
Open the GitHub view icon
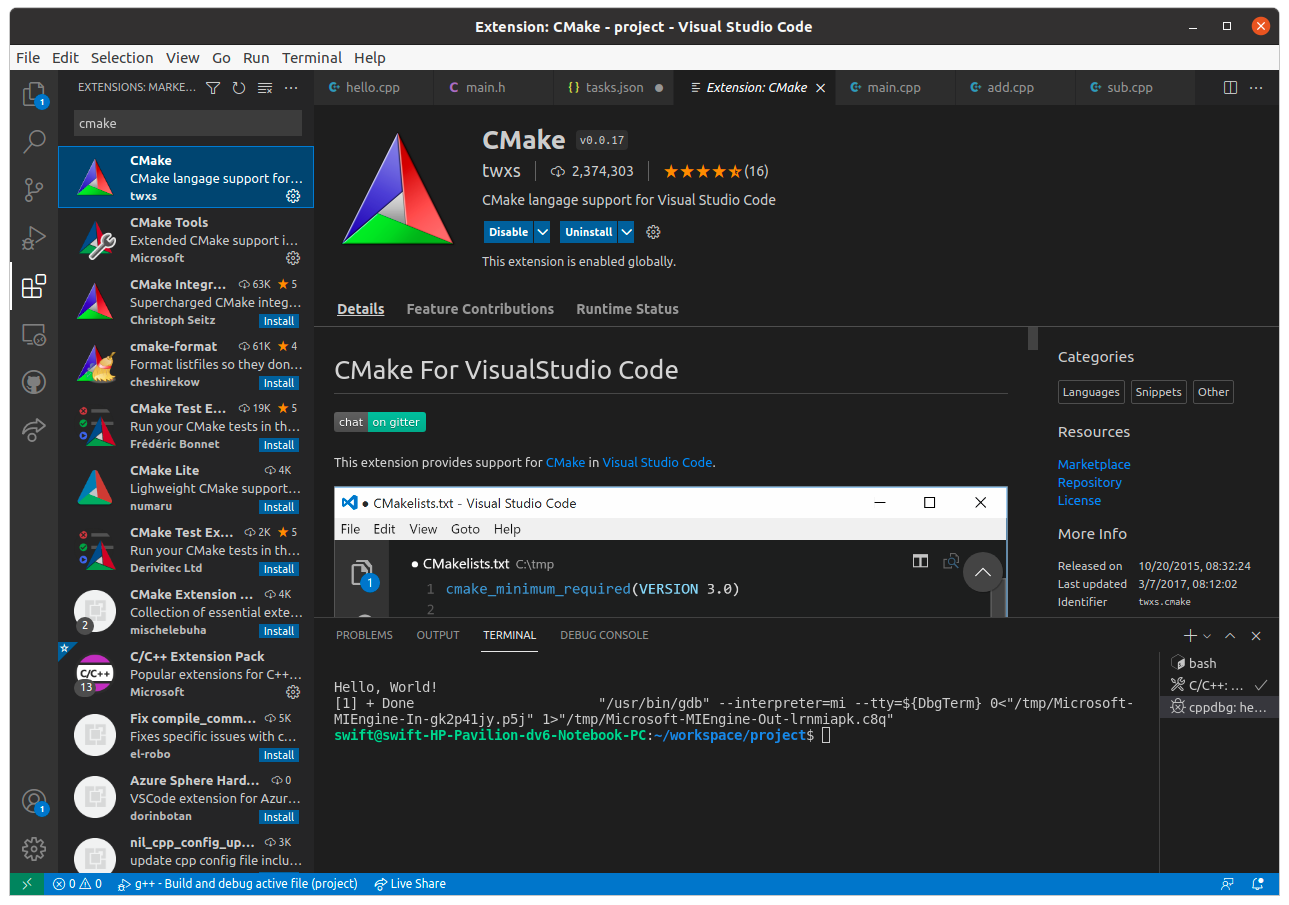(34, 382)
